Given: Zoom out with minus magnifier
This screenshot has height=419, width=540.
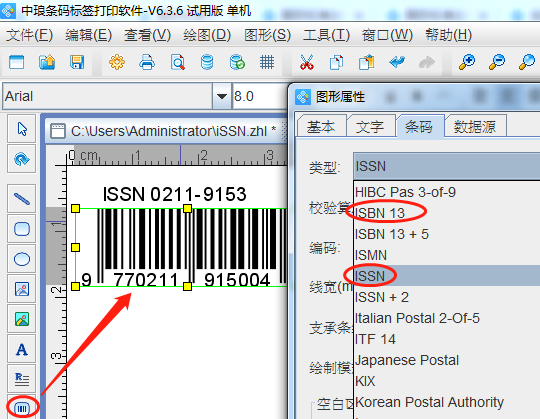Looking at the screenshot, I should click(x=497, y=62).
